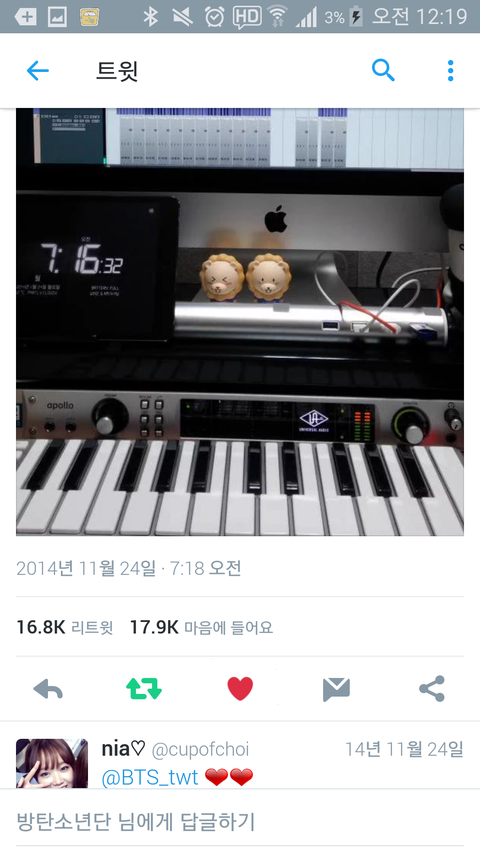Tap the share icon
The height and width of the screenshot is (853, 480).
tap(432, 689)
